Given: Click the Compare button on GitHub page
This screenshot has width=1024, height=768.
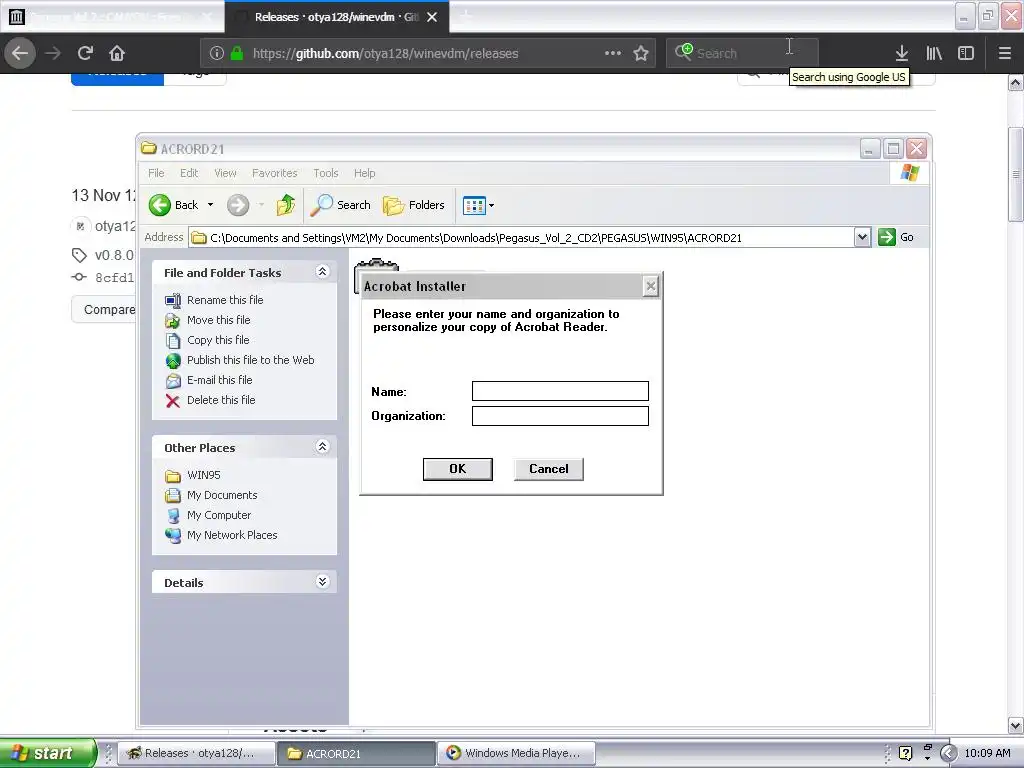Looking at the screenshot, I should tap(104, 310).
